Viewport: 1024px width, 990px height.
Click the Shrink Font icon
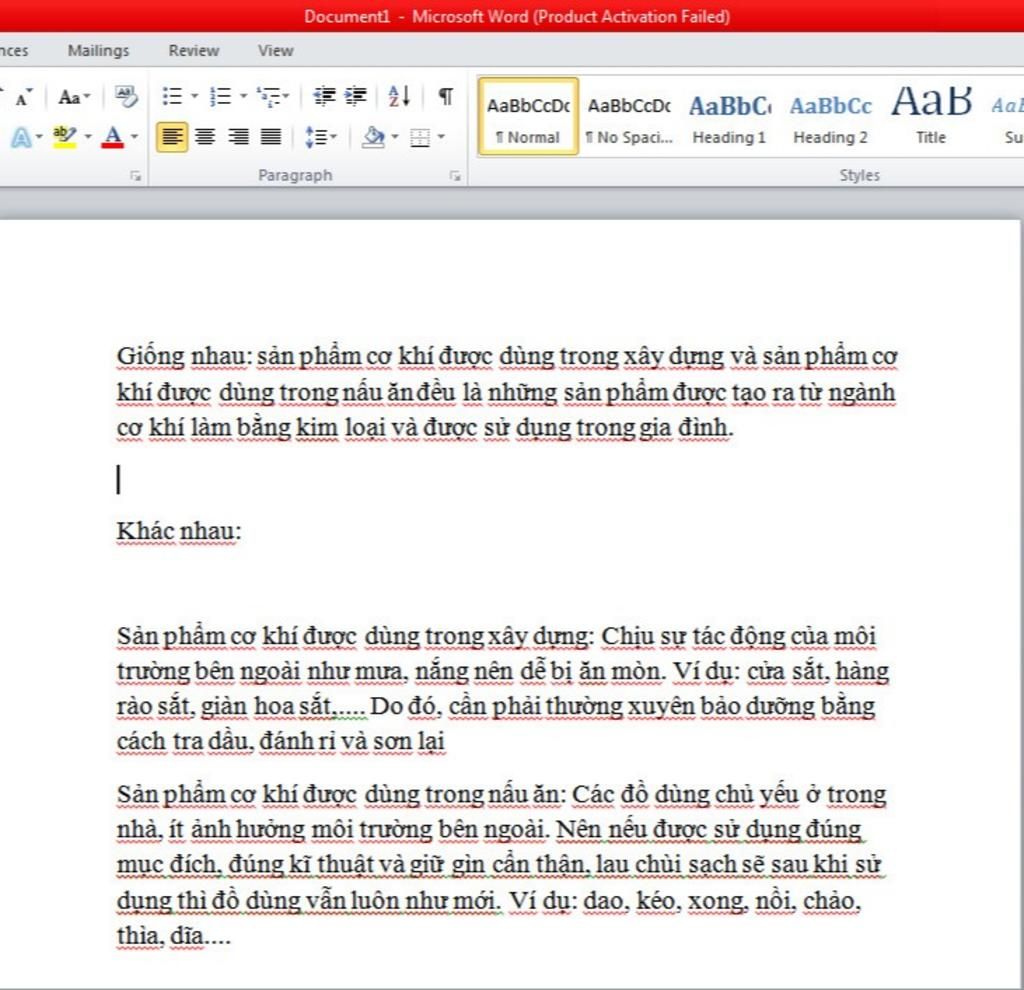(24, 98)
